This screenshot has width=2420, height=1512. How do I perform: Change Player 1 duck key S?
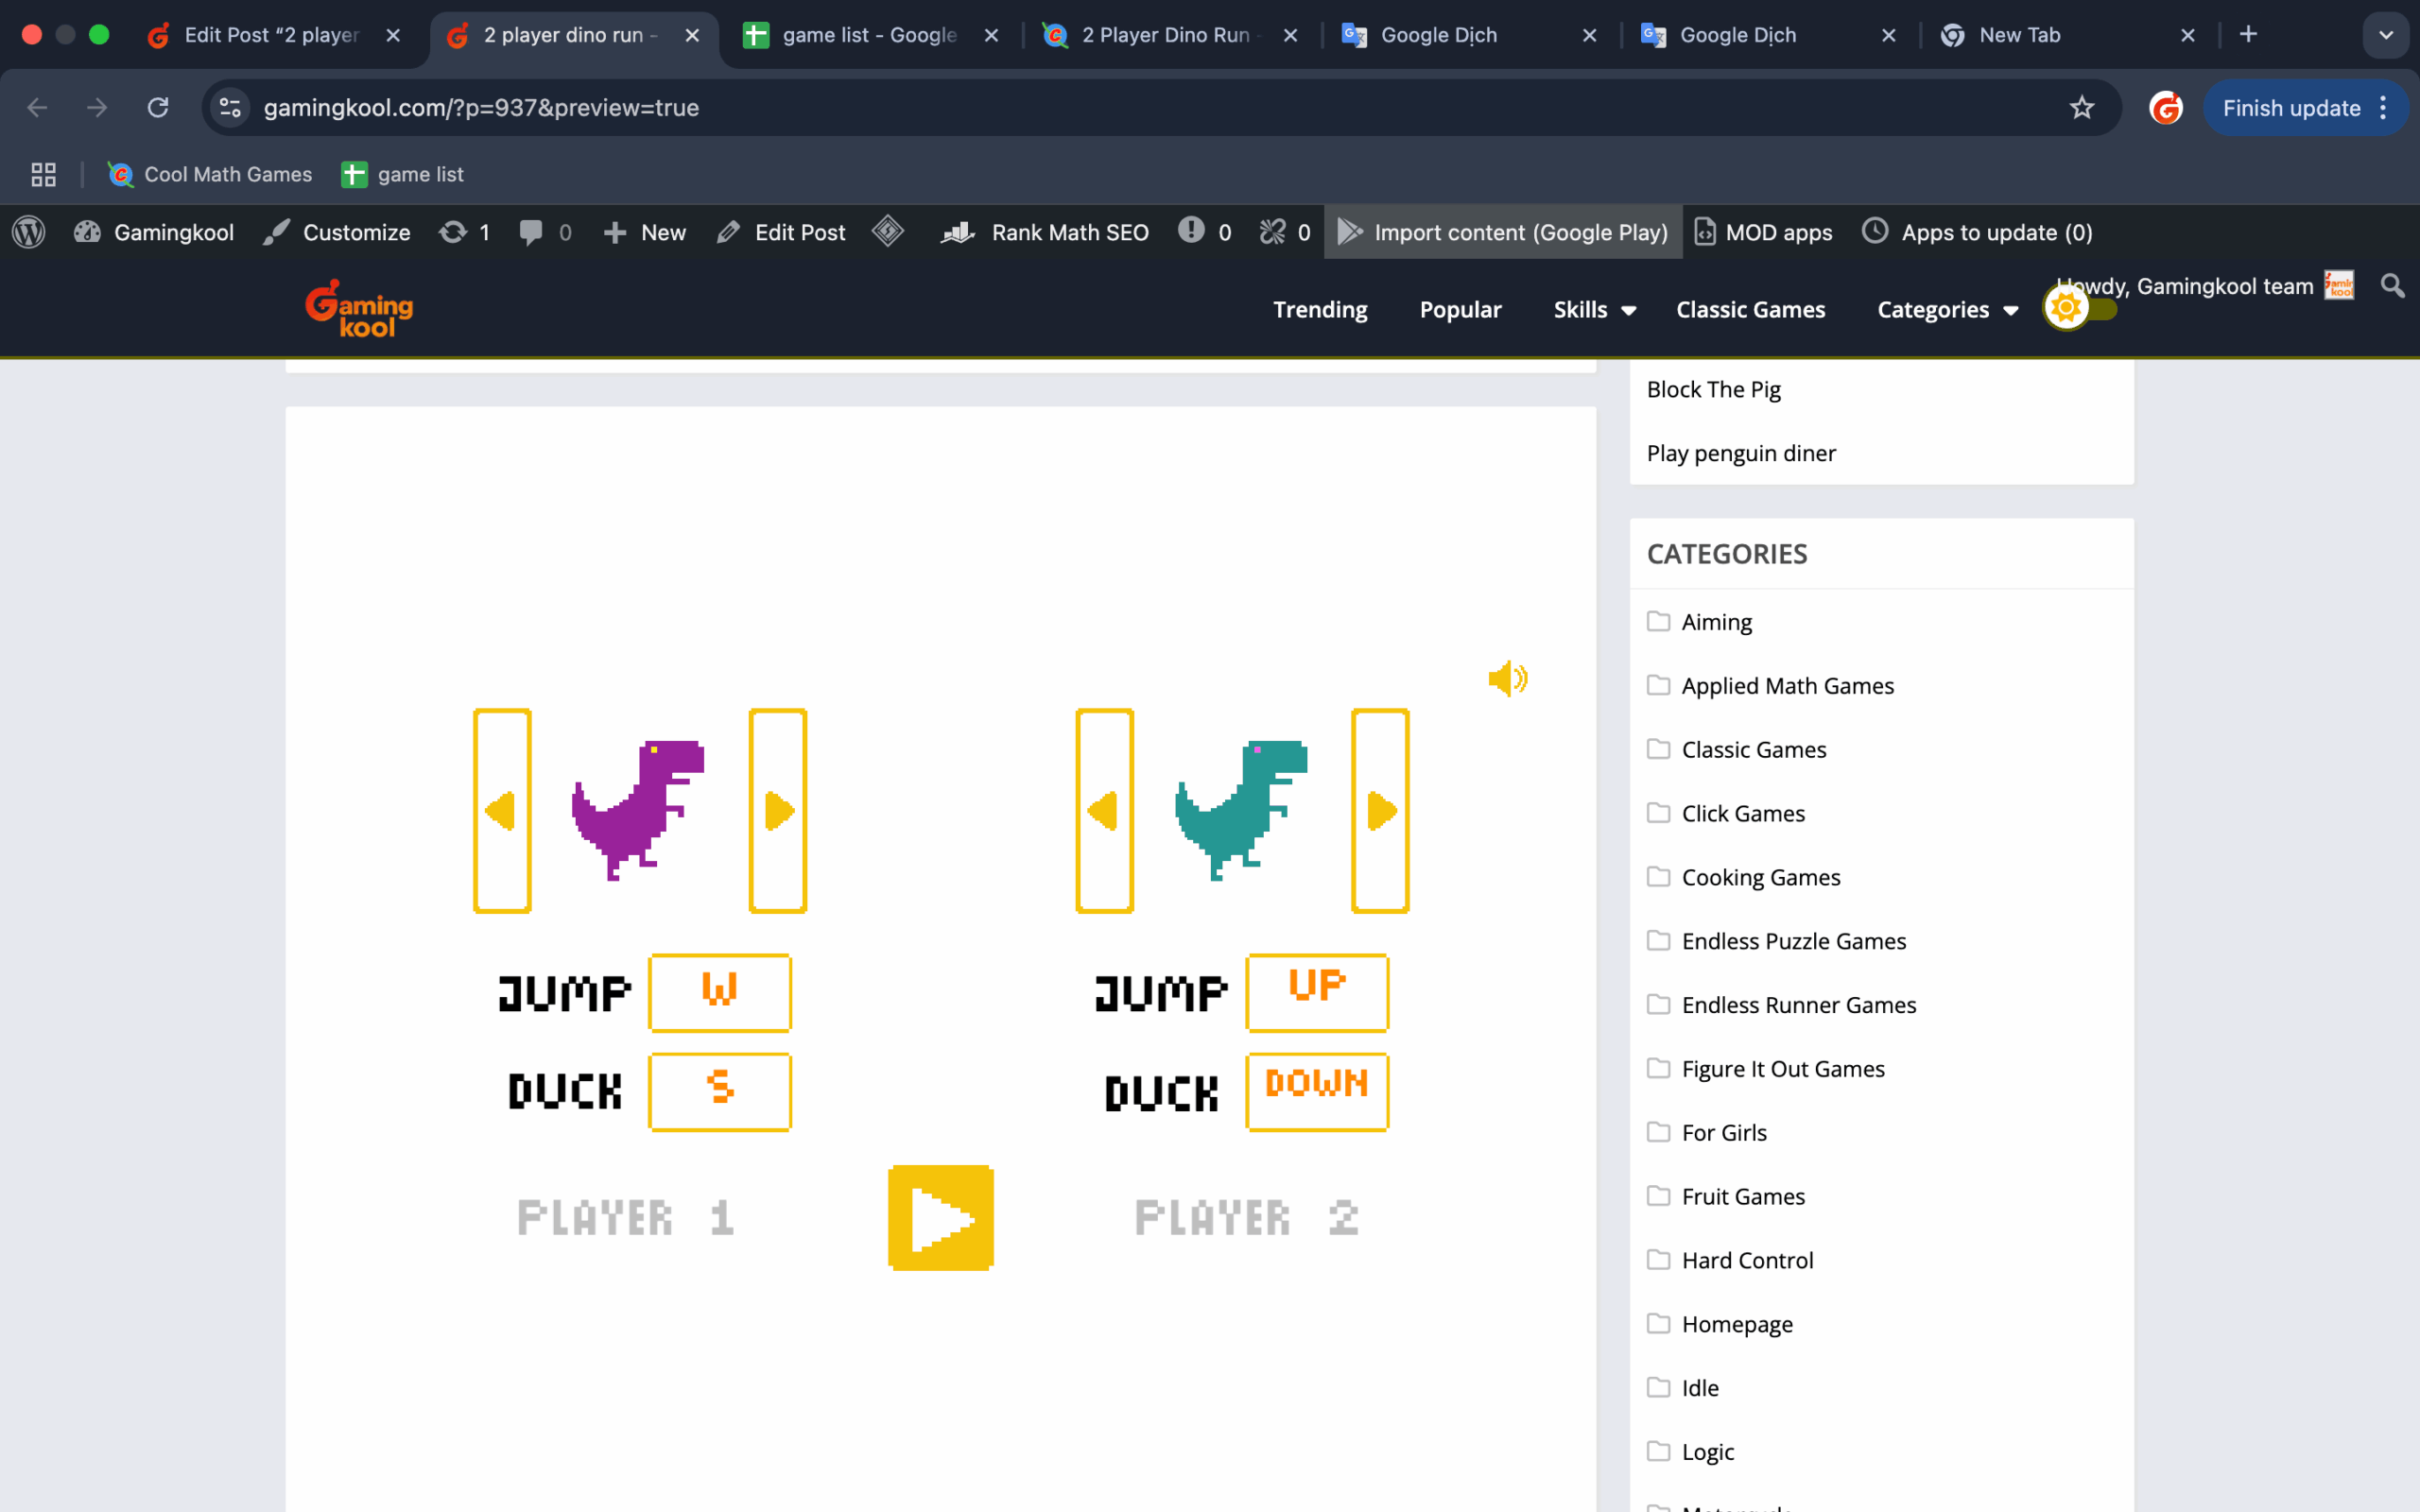point(720,1091)
